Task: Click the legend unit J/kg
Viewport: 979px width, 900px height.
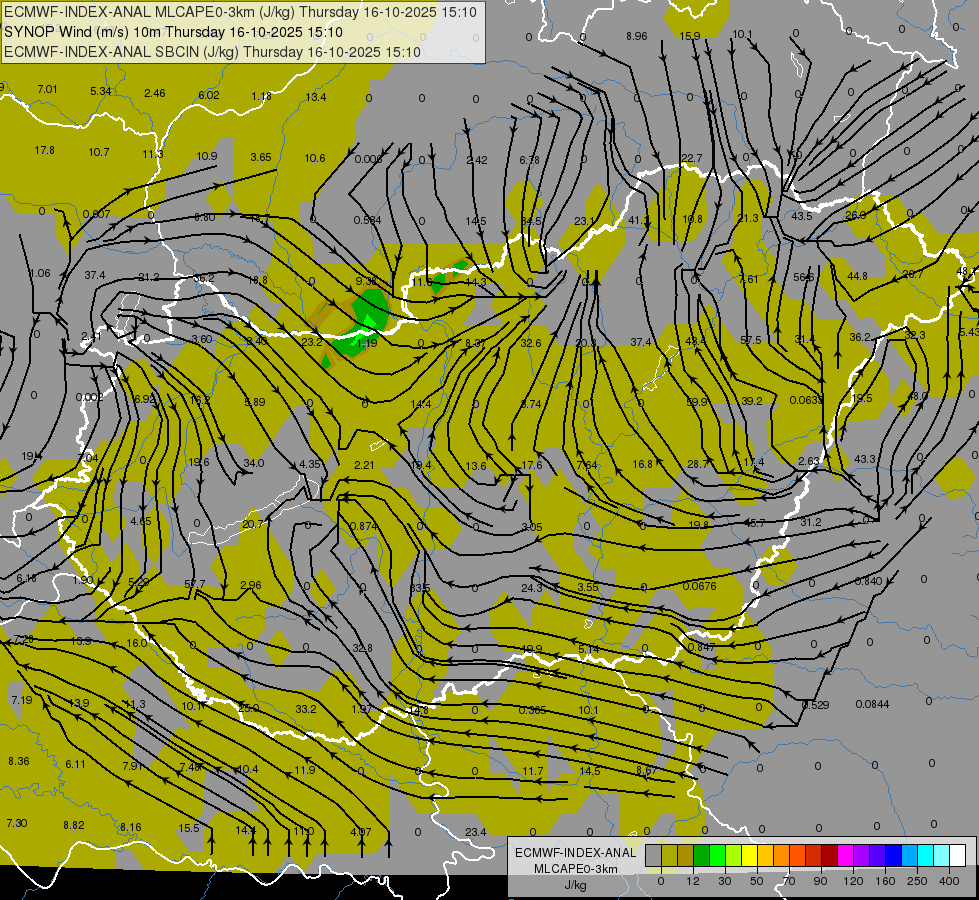Action: tap(575, 885)
